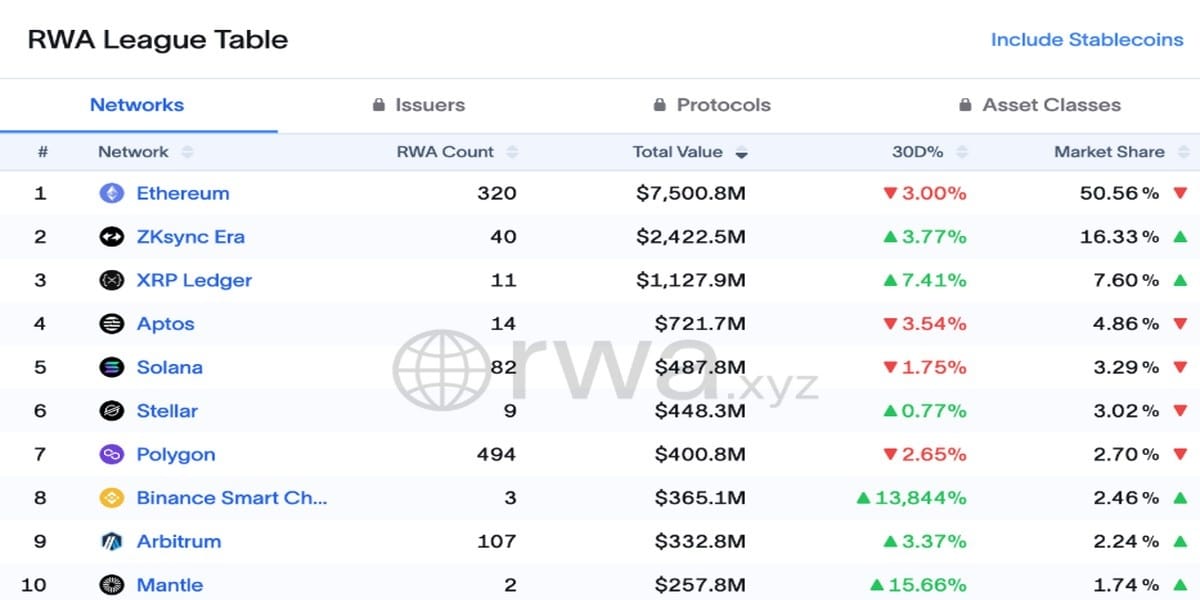1200x600 pixels.
Task: Click the 16.33% market share value
Action: pyautogui.click(x=1120, y=237)
